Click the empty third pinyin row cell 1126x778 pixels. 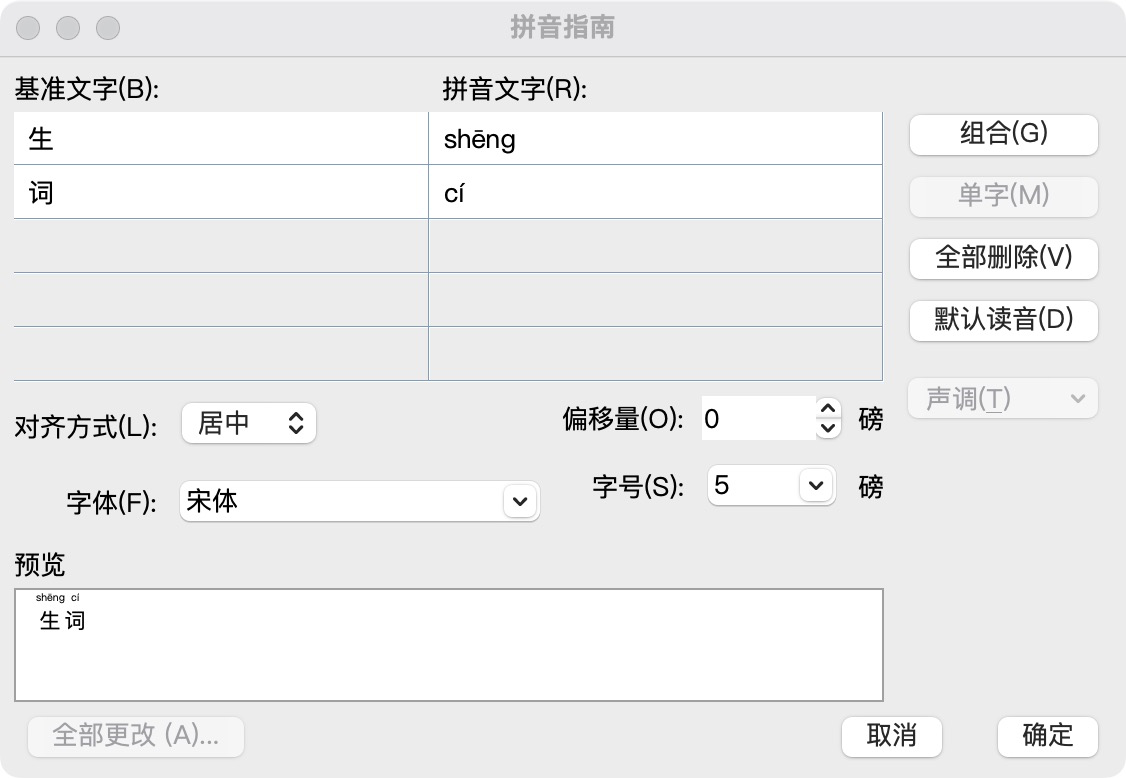point(655,246)
